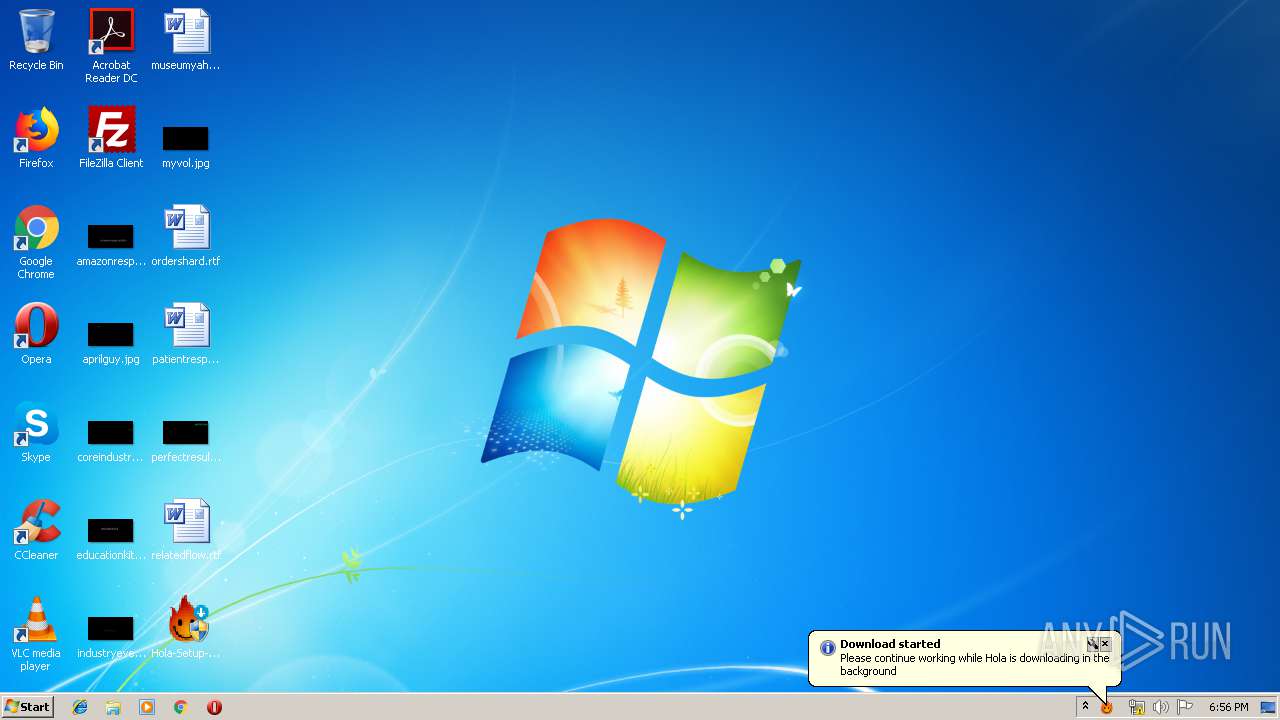Screen dimensions: 1280x720
Task: Open the Recycle Bin desktop icon
Action: click(x=36, y=40)
